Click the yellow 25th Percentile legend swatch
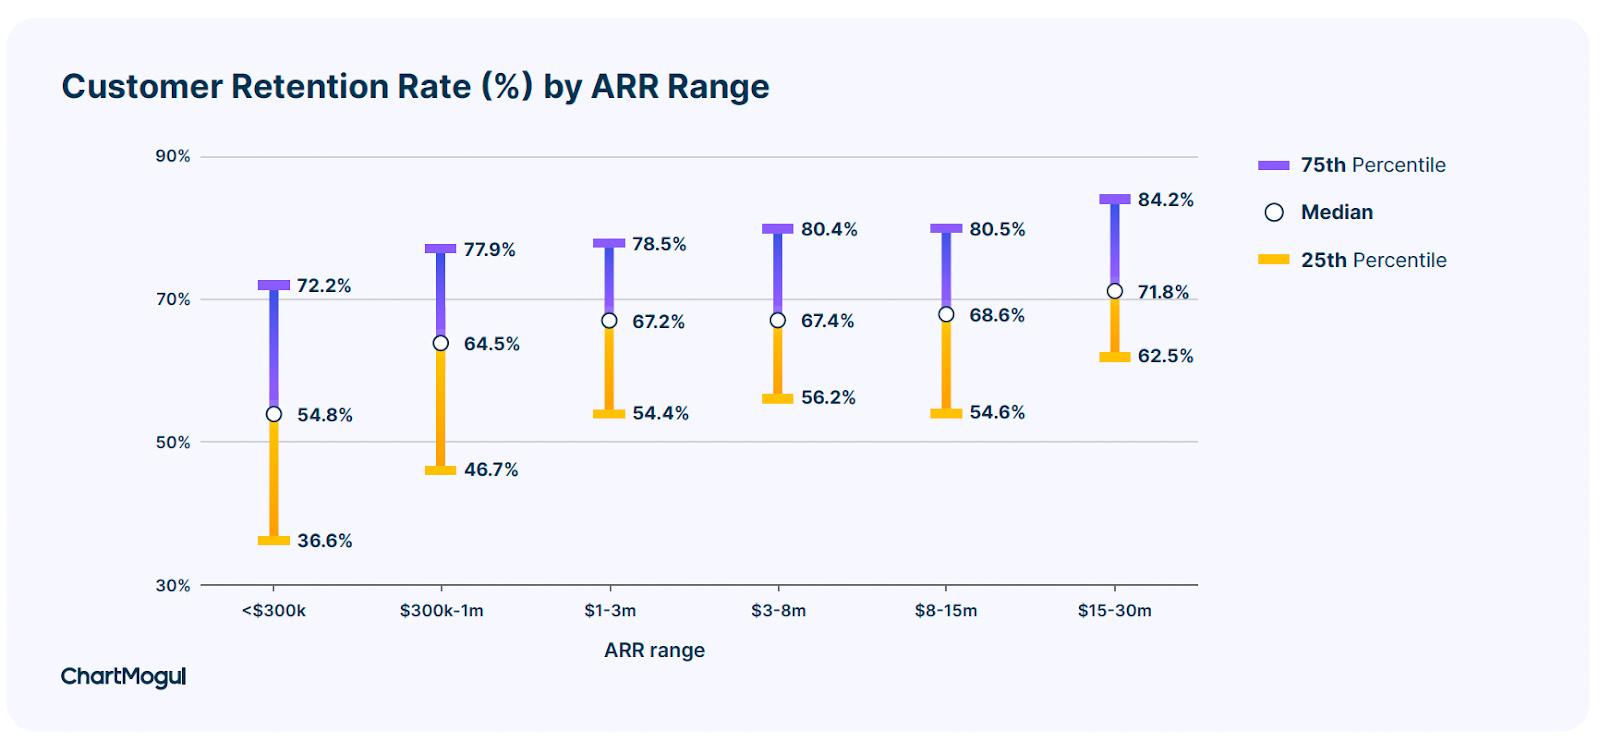The image size is (1600, 743). (1274, 260)
